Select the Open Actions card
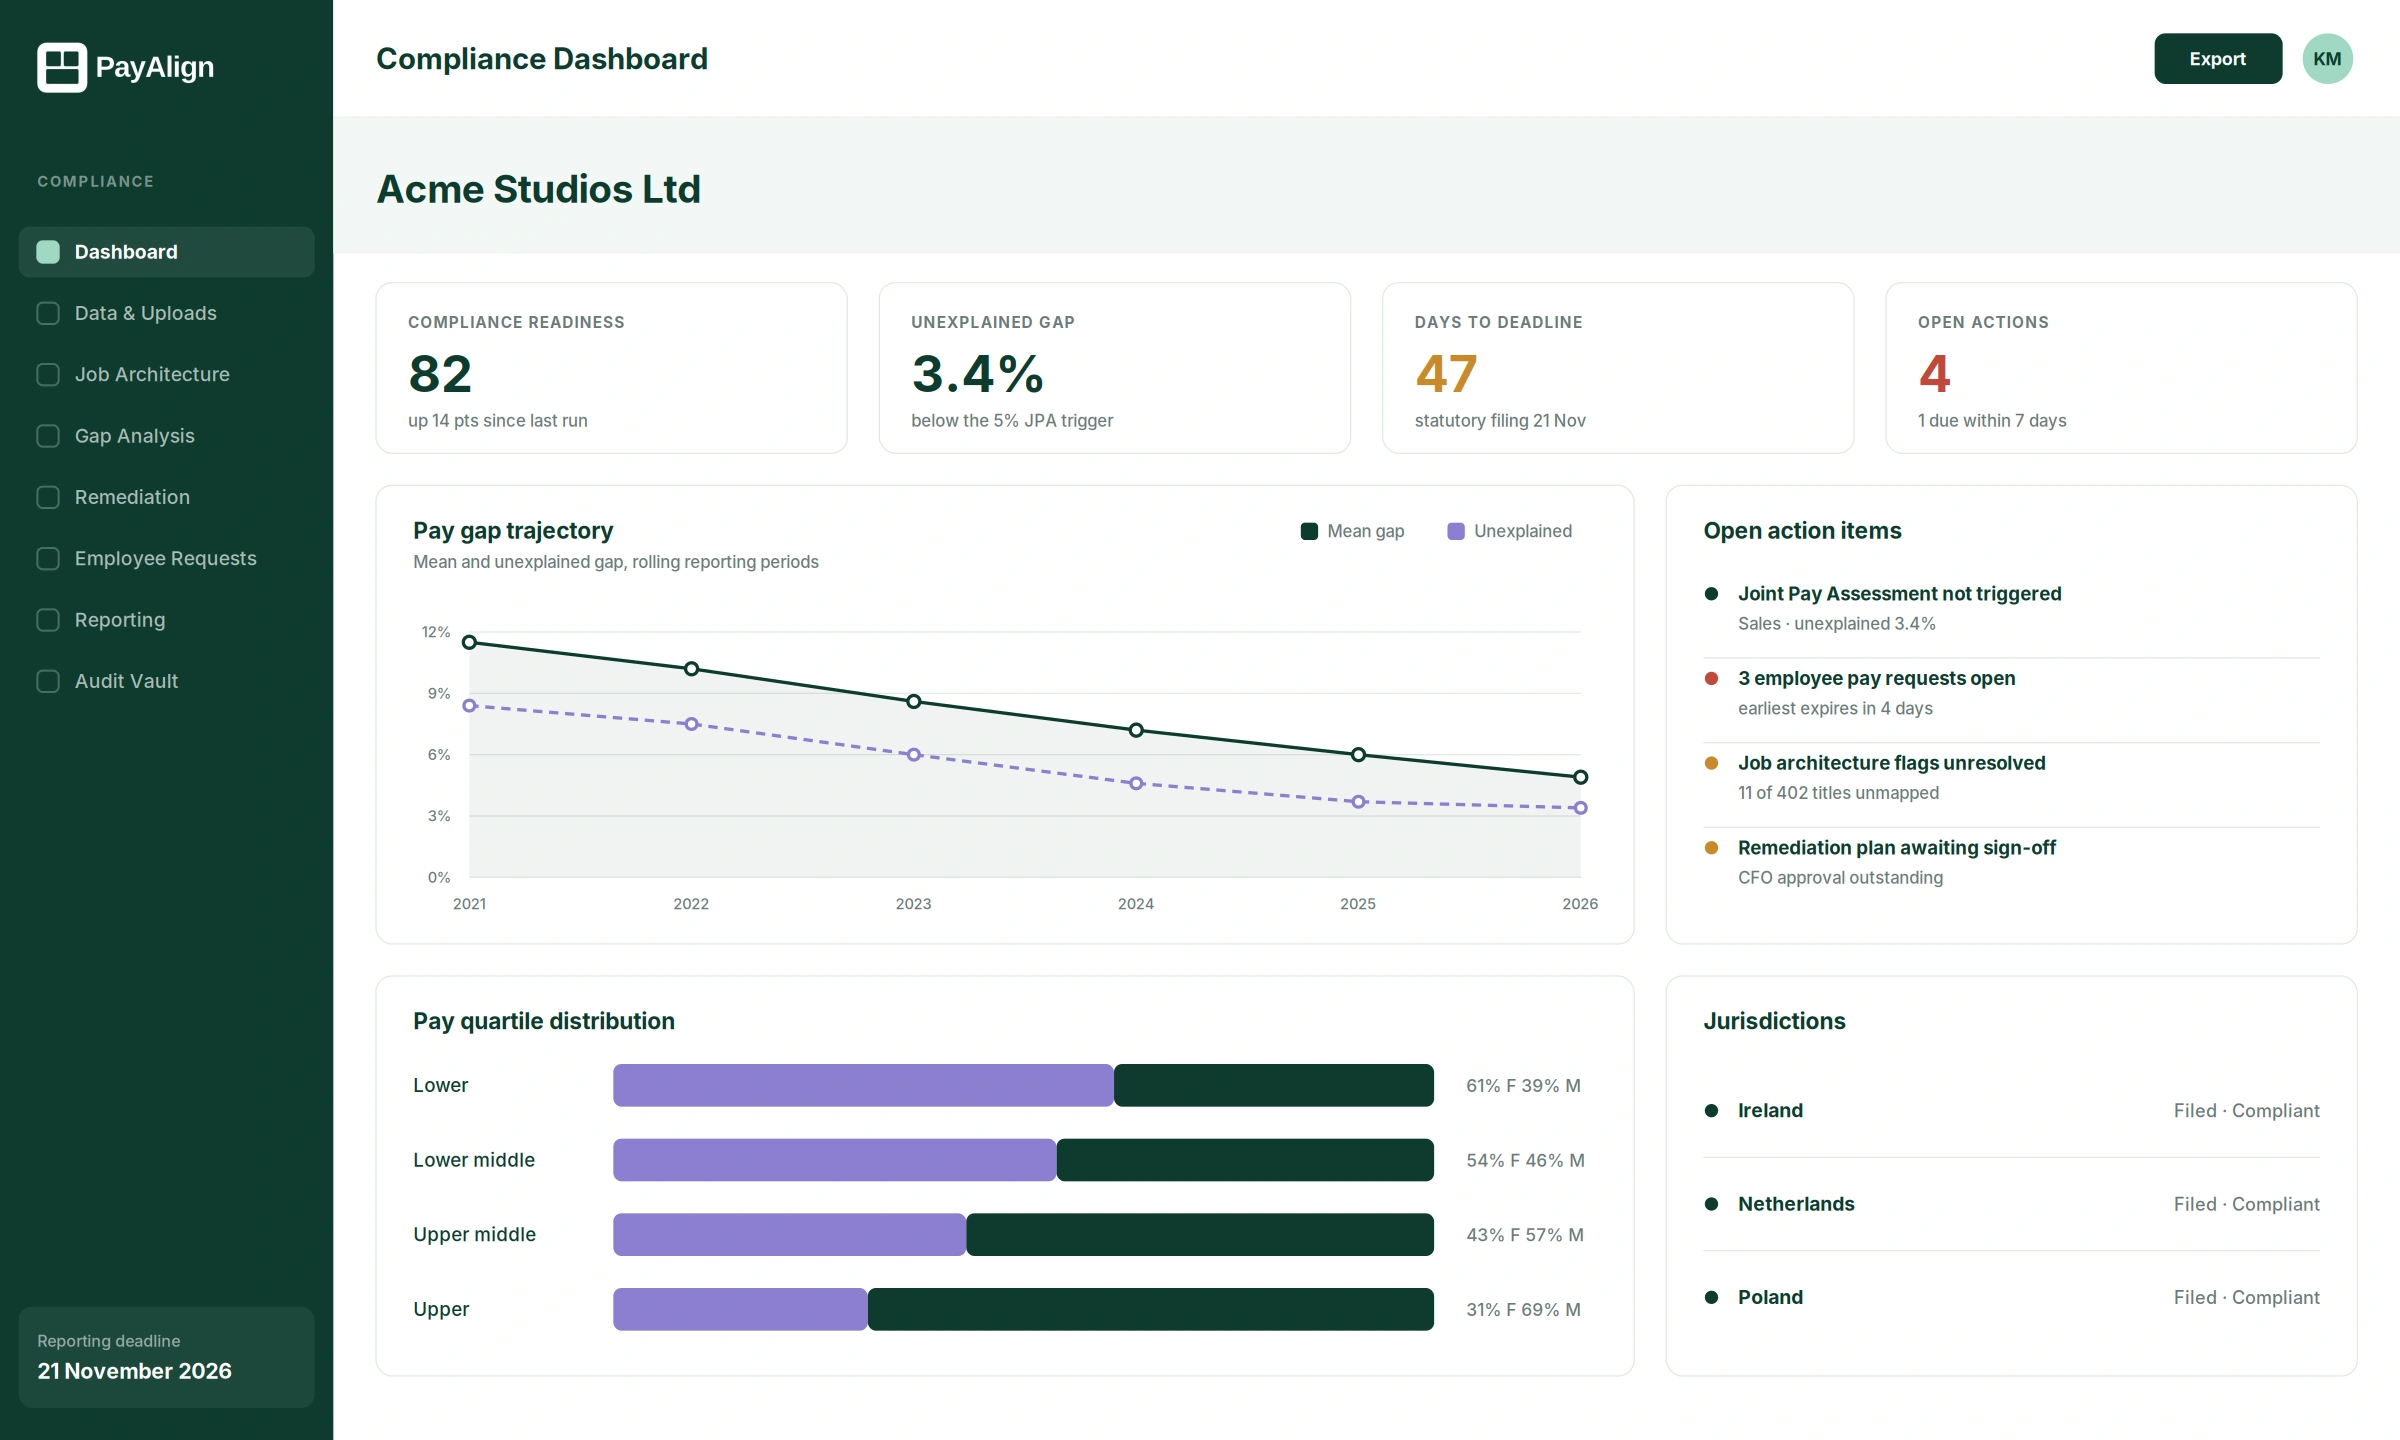 tap(2121, 368)
